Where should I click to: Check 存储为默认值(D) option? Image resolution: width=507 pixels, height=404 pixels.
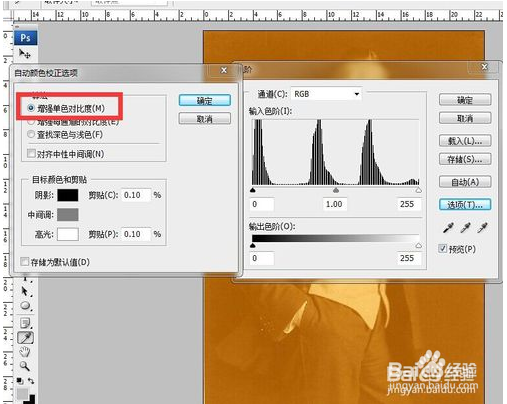pyautogui.click(x=24, y=262)
